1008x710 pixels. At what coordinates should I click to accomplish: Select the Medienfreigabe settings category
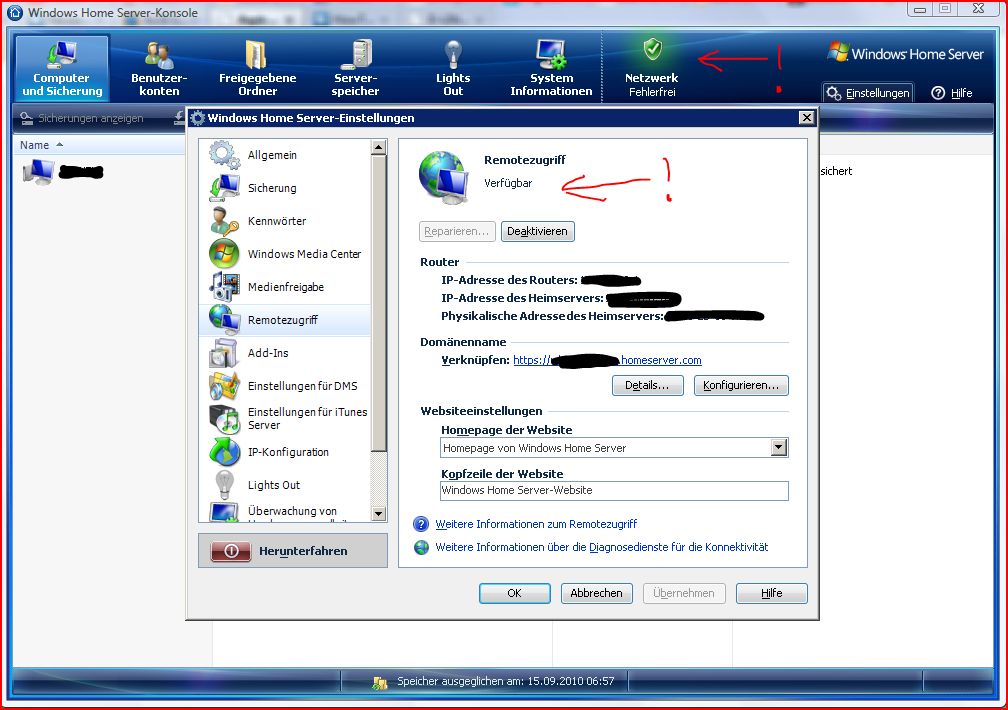[x=285, y=287]
